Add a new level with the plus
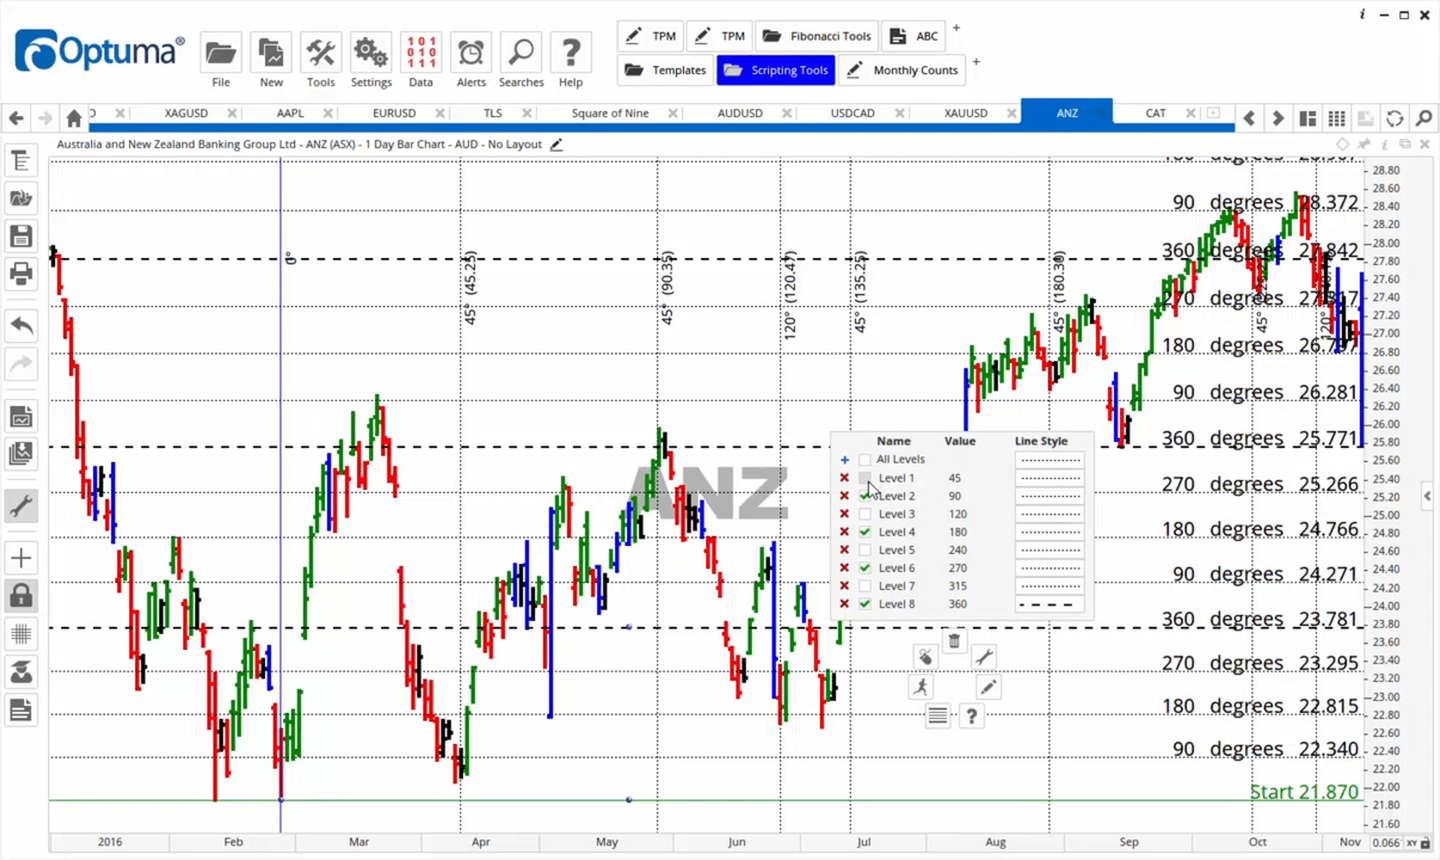This screenshot has width=1440, height=860. tap(844, 460)
